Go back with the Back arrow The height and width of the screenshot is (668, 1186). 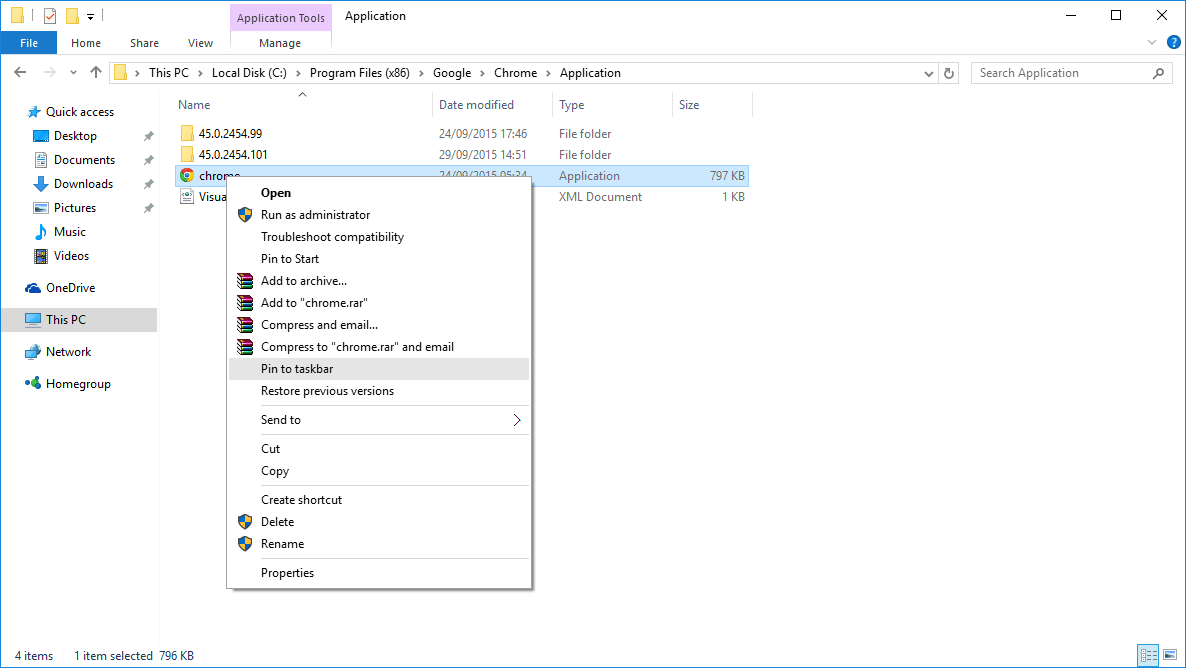pos(20,73)
